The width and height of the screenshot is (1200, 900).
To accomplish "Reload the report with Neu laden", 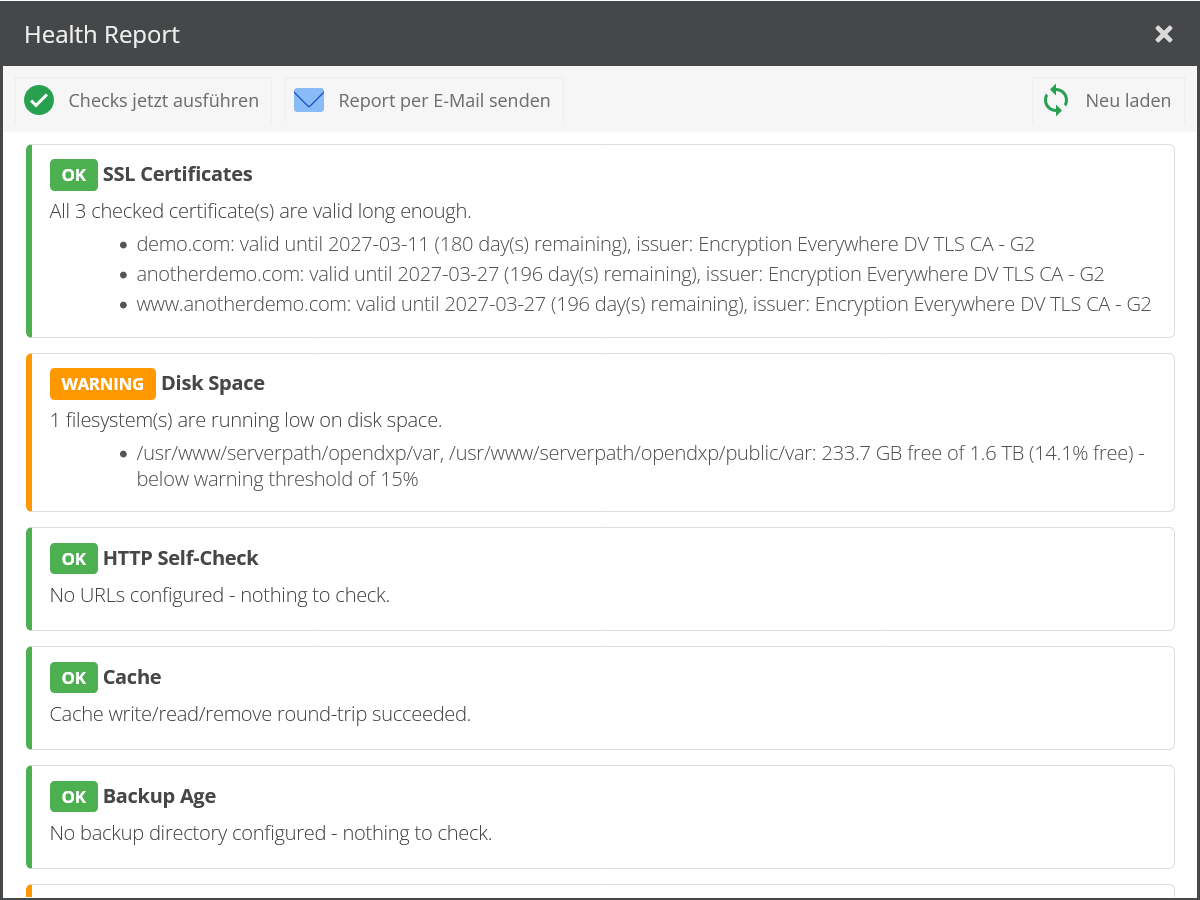I will (x=1108, y=100).
